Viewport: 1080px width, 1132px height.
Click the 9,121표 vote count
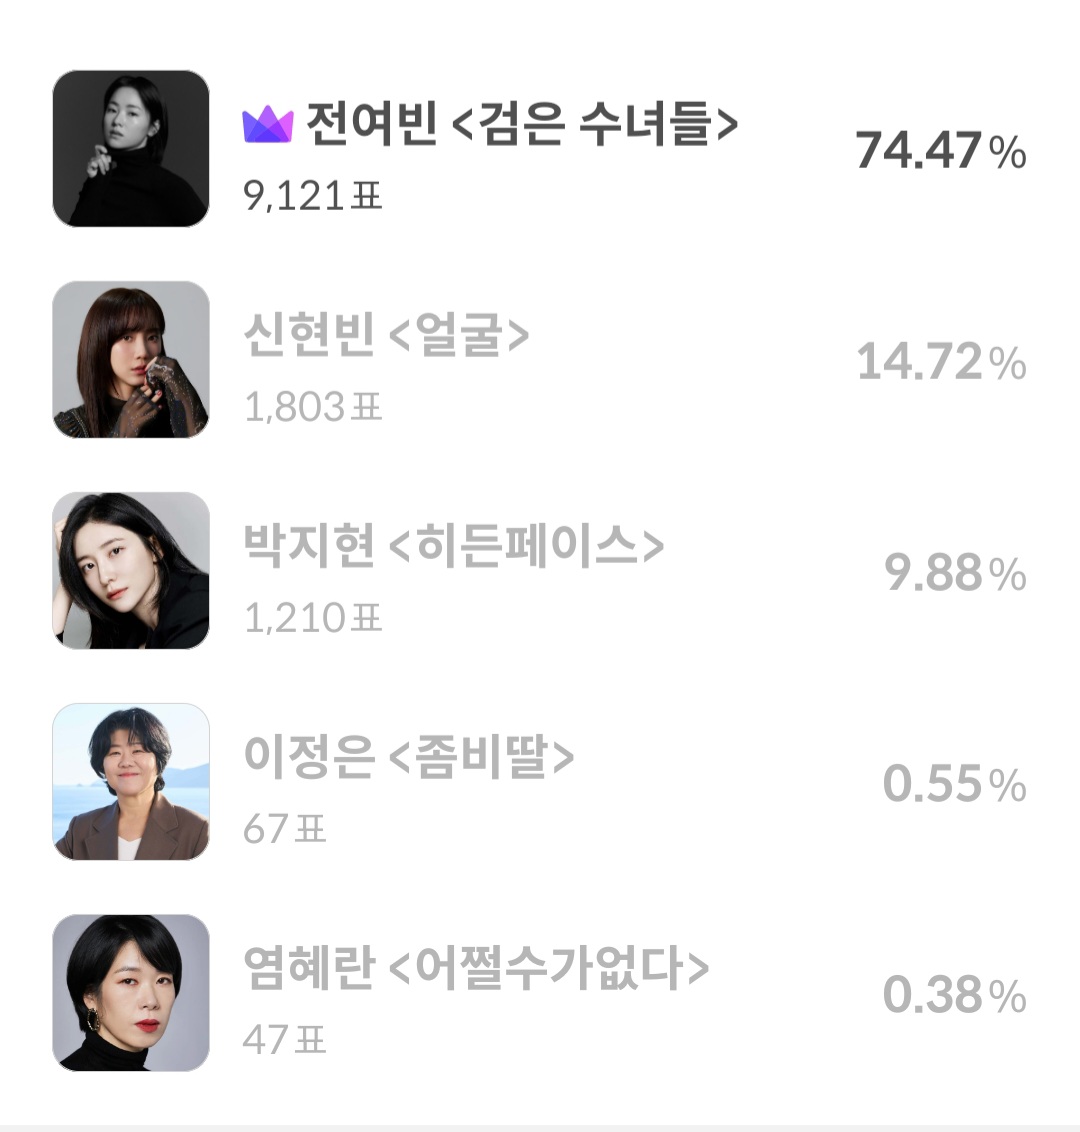pos(313,196)
